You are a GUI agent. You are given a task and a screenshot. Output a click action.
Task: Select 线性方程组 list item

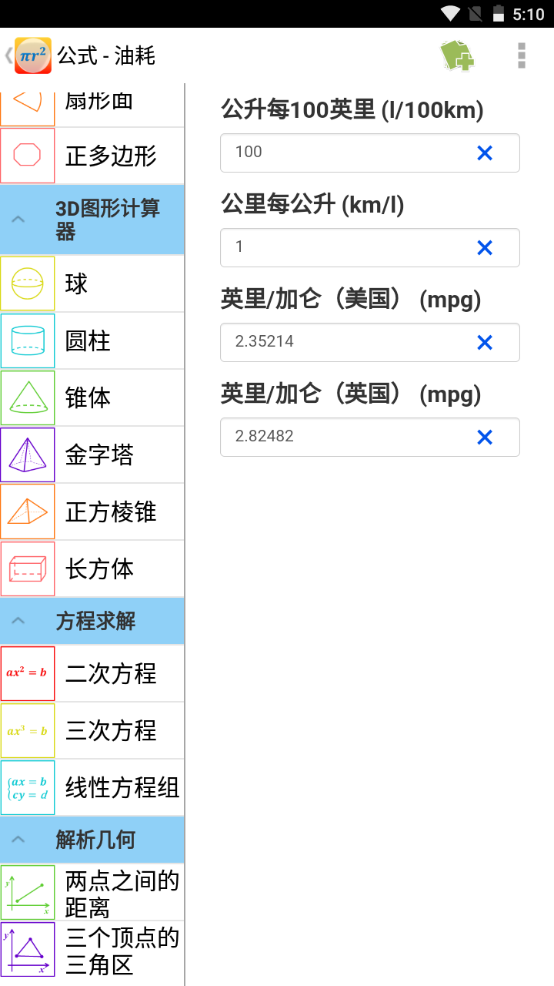point(92,787)
